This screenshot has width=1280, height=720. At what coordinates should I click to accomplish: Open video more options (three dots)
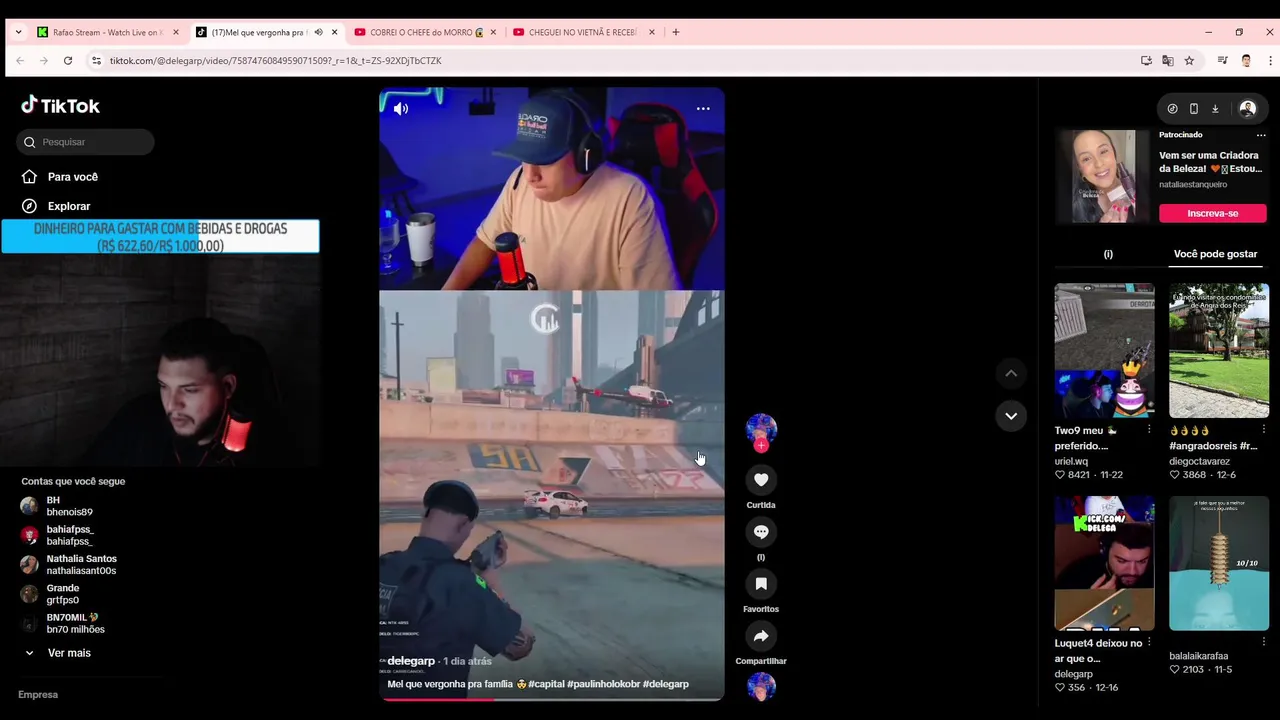(x=703, y=108)
